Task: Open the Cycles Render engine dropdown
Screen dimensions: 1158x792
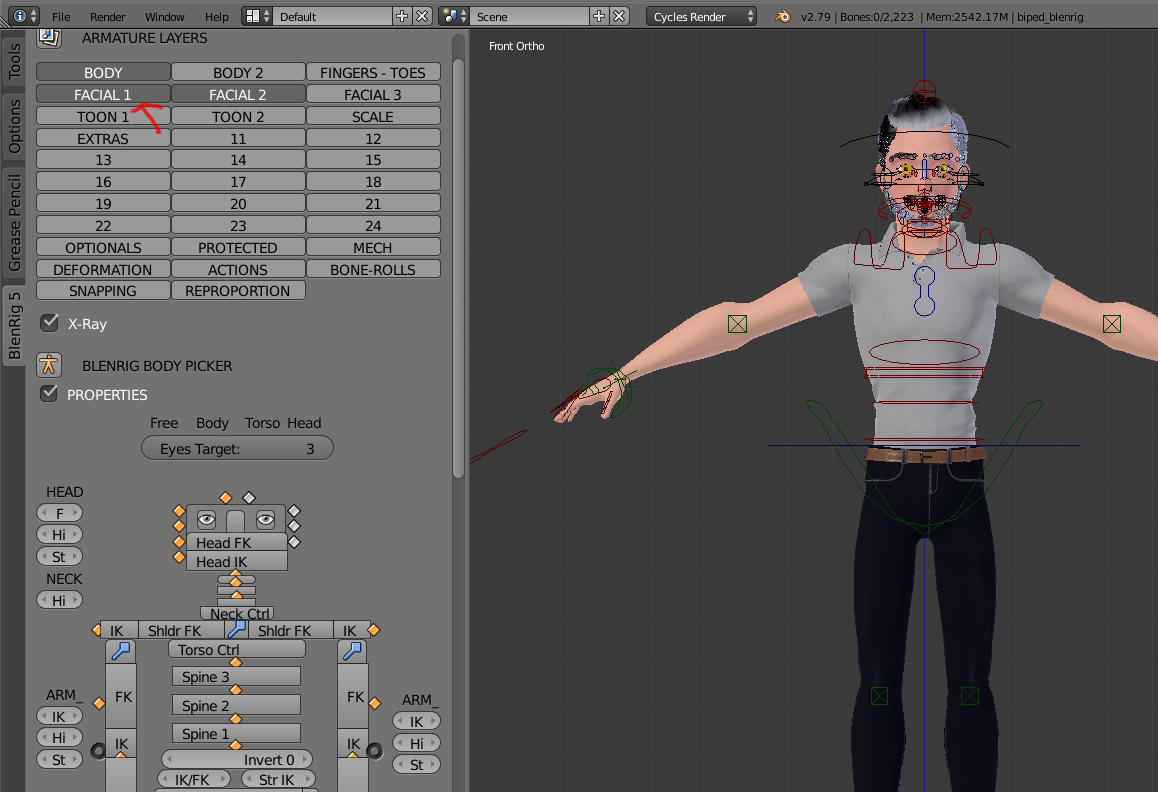Action: click(x=701, y=16)
